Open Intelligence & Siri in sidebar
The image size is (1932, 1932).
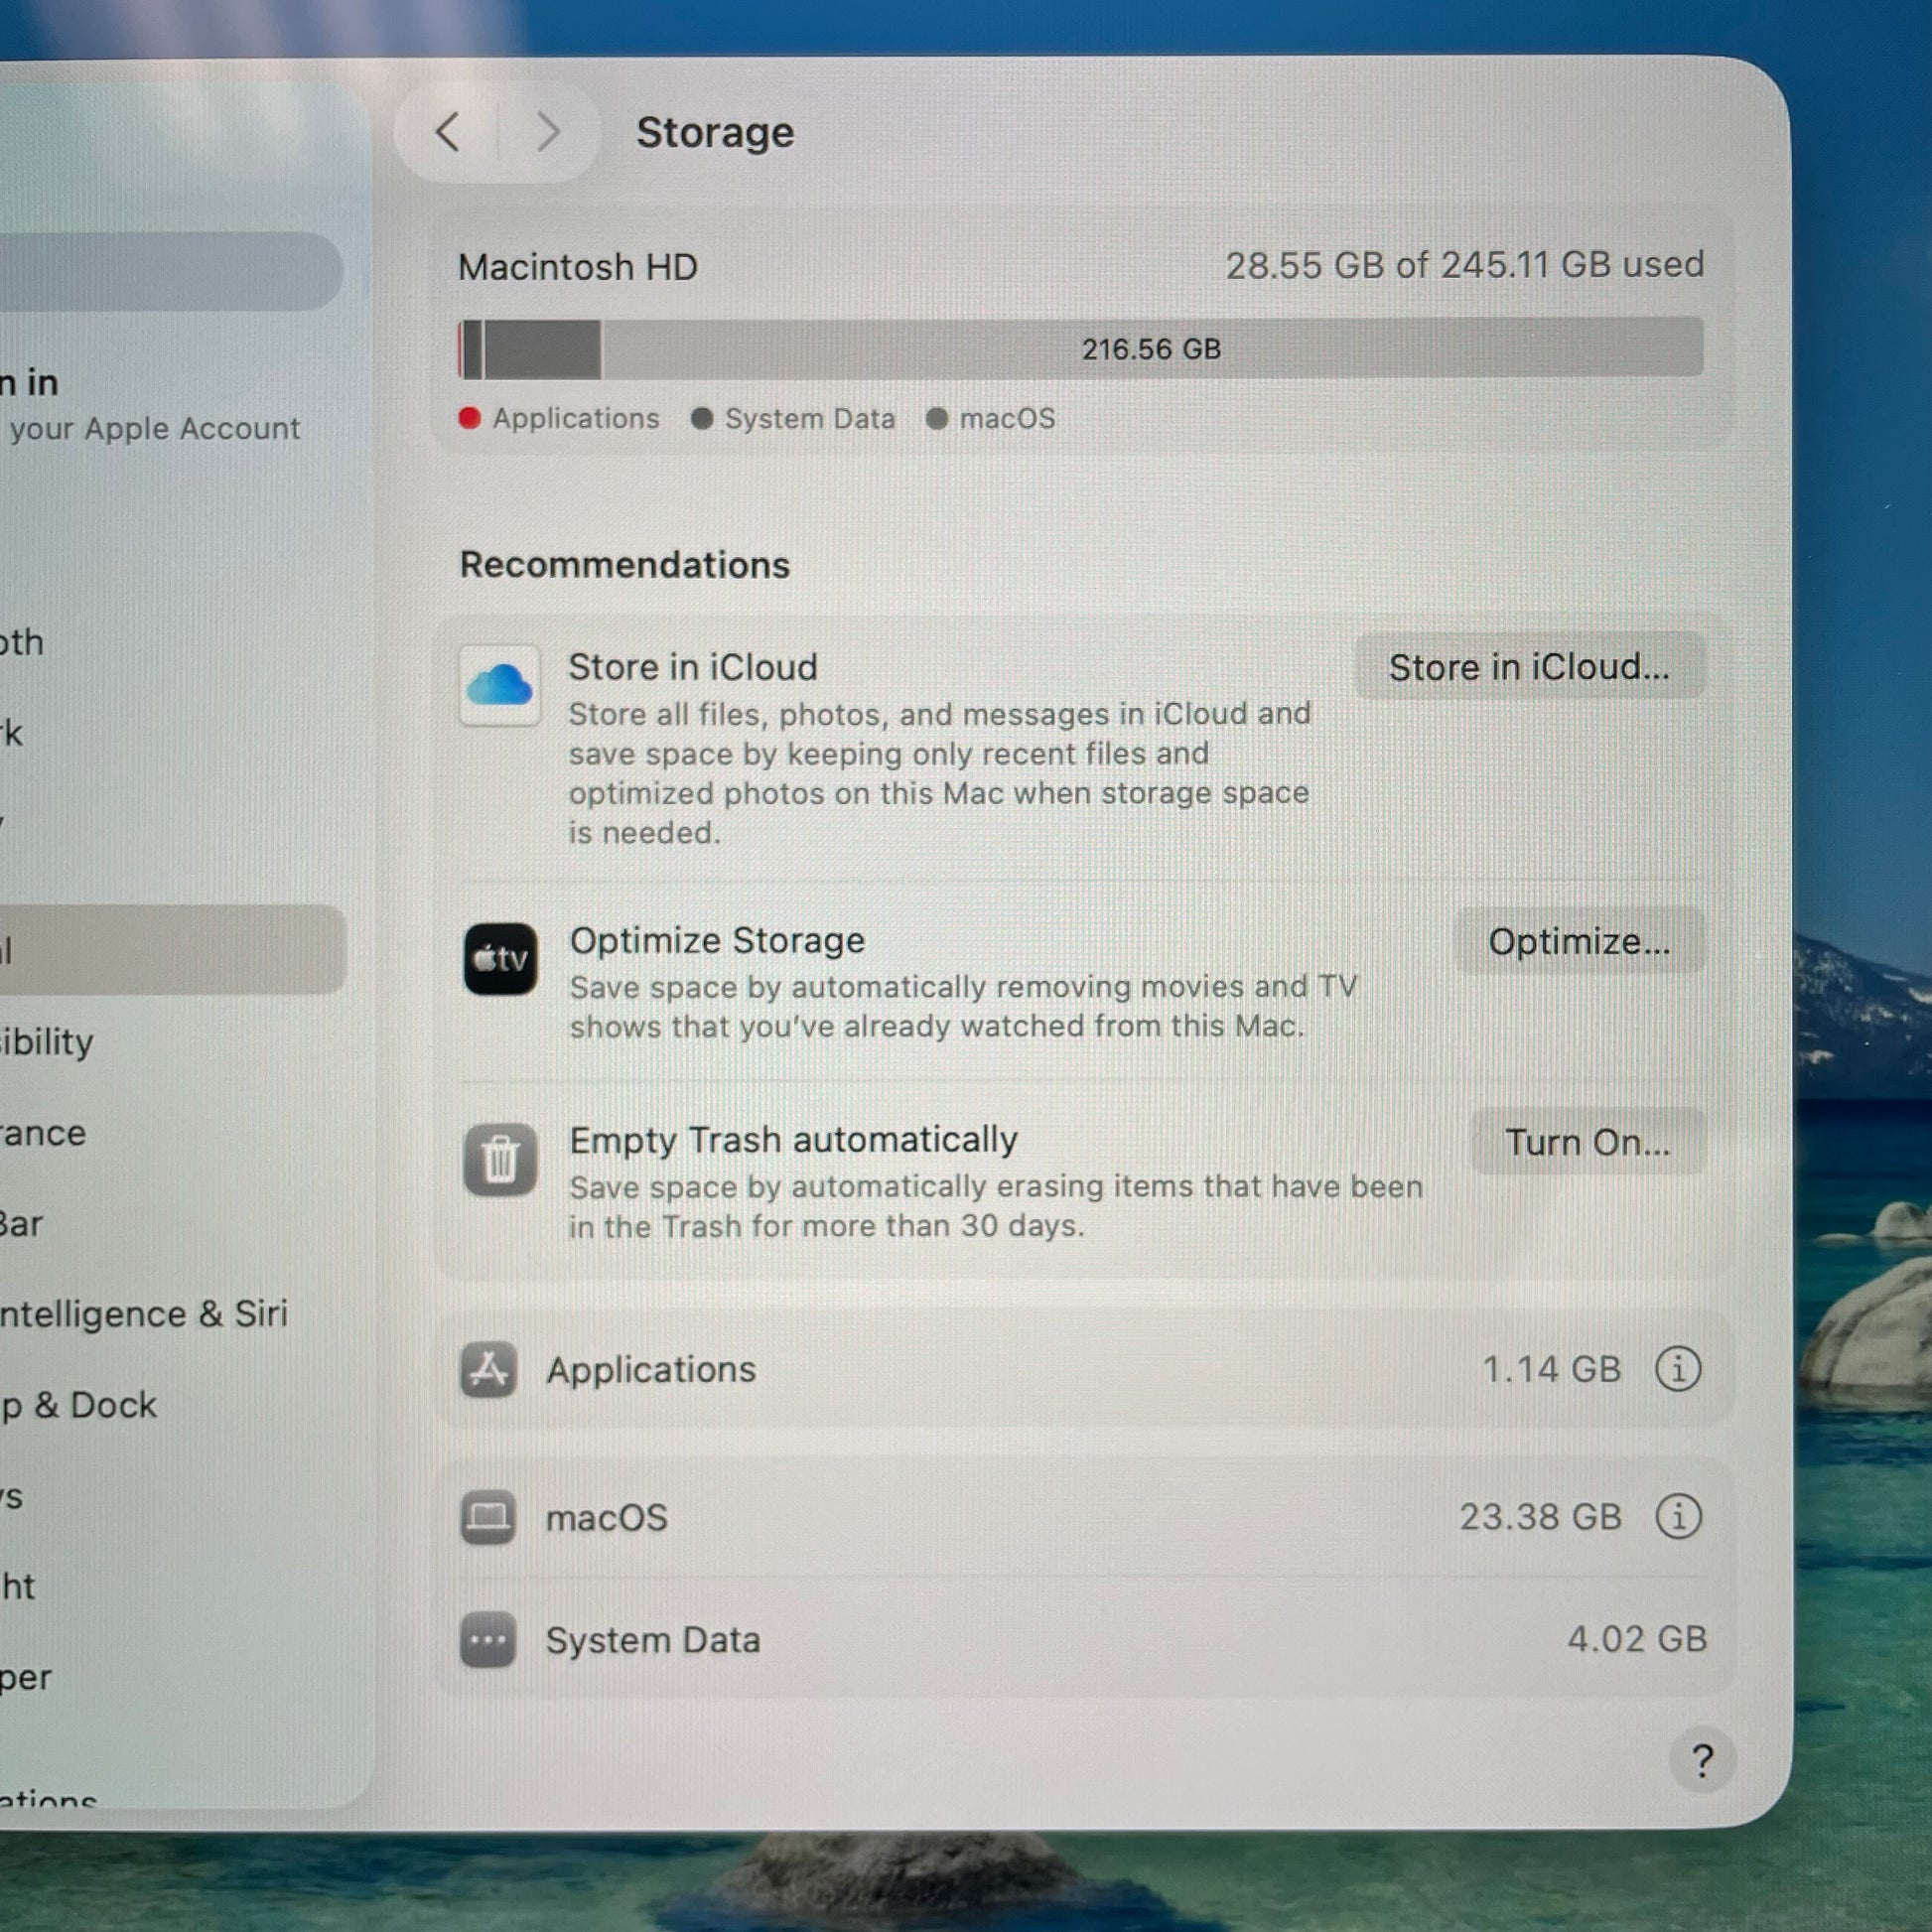[x=145, y=1314]
